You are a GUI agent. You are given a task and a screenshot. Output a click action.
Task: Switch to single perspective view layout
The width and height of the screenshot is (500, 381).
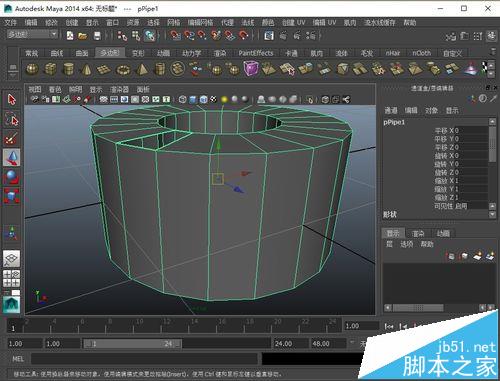coord(12,259)
